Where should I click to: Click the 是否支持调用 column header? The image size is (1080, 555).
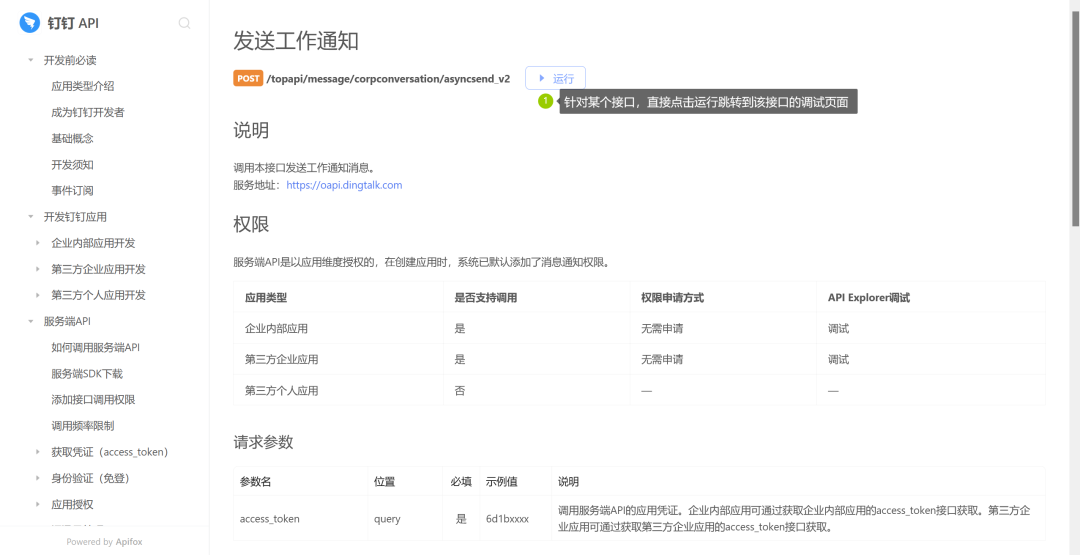486,297
